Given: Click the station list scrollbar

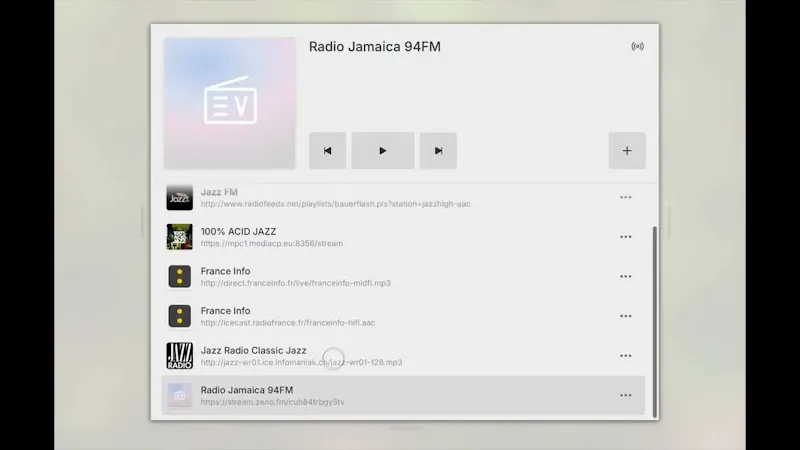Looking at the screenshot, I should pos(655,322).
